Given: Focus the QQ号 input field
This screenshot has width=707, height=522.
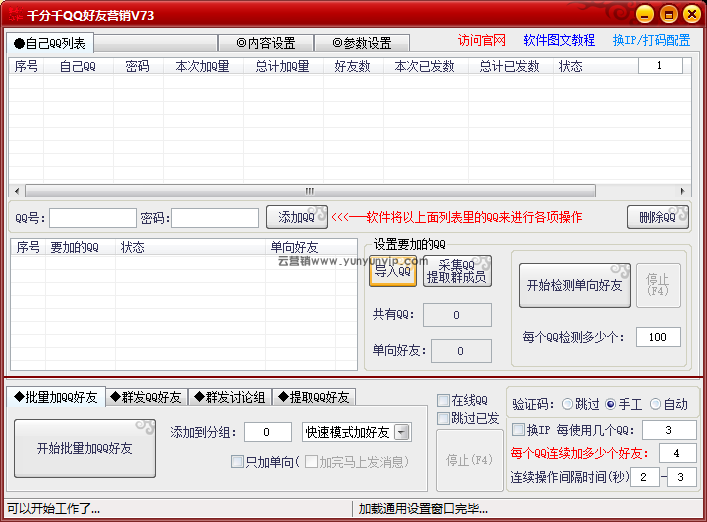Looking at the screenshot, I should click(93, 218).
